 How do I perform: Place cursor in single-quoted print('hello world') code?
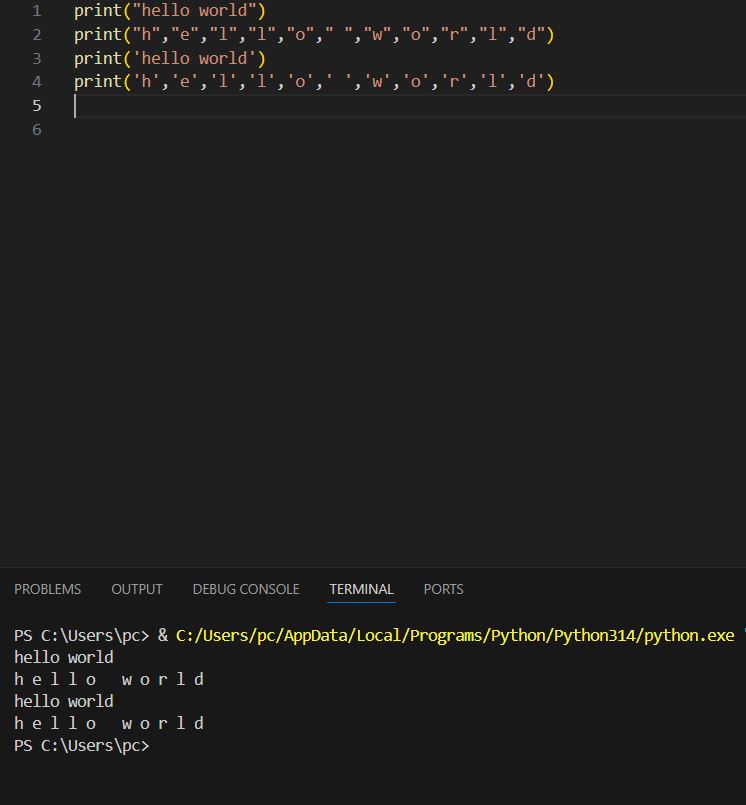coord(170,58)
